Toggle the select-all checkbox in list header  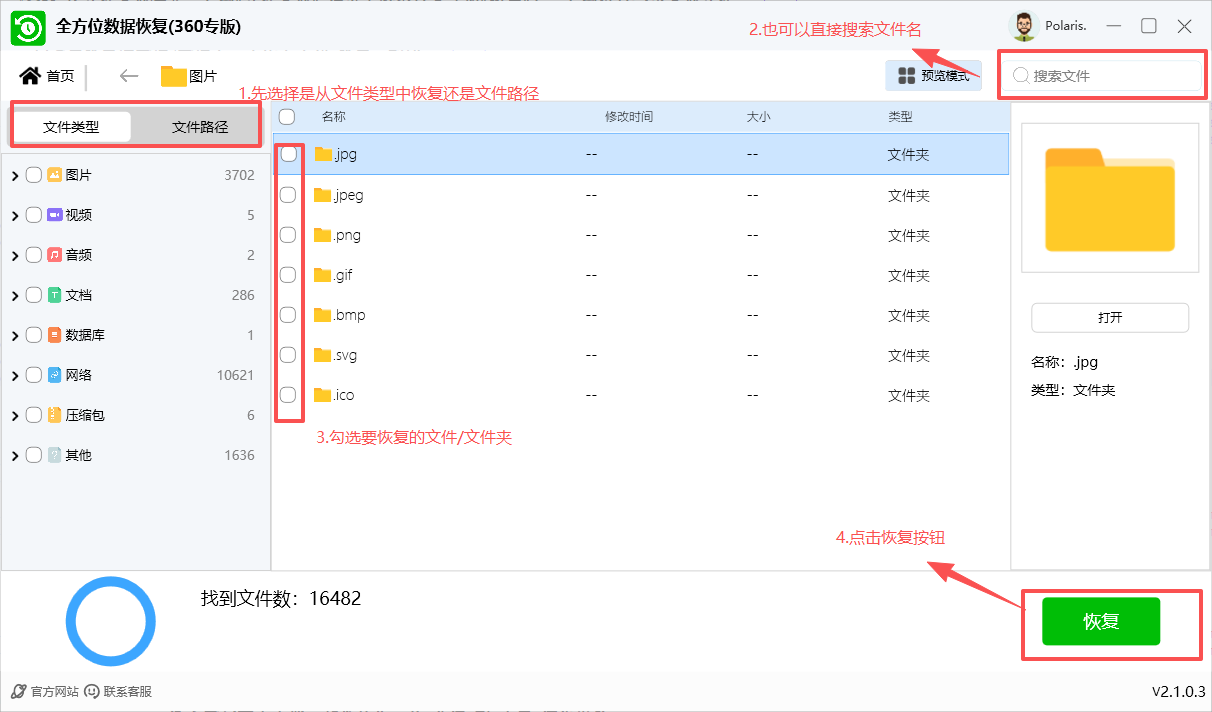[x=288, y=117]
